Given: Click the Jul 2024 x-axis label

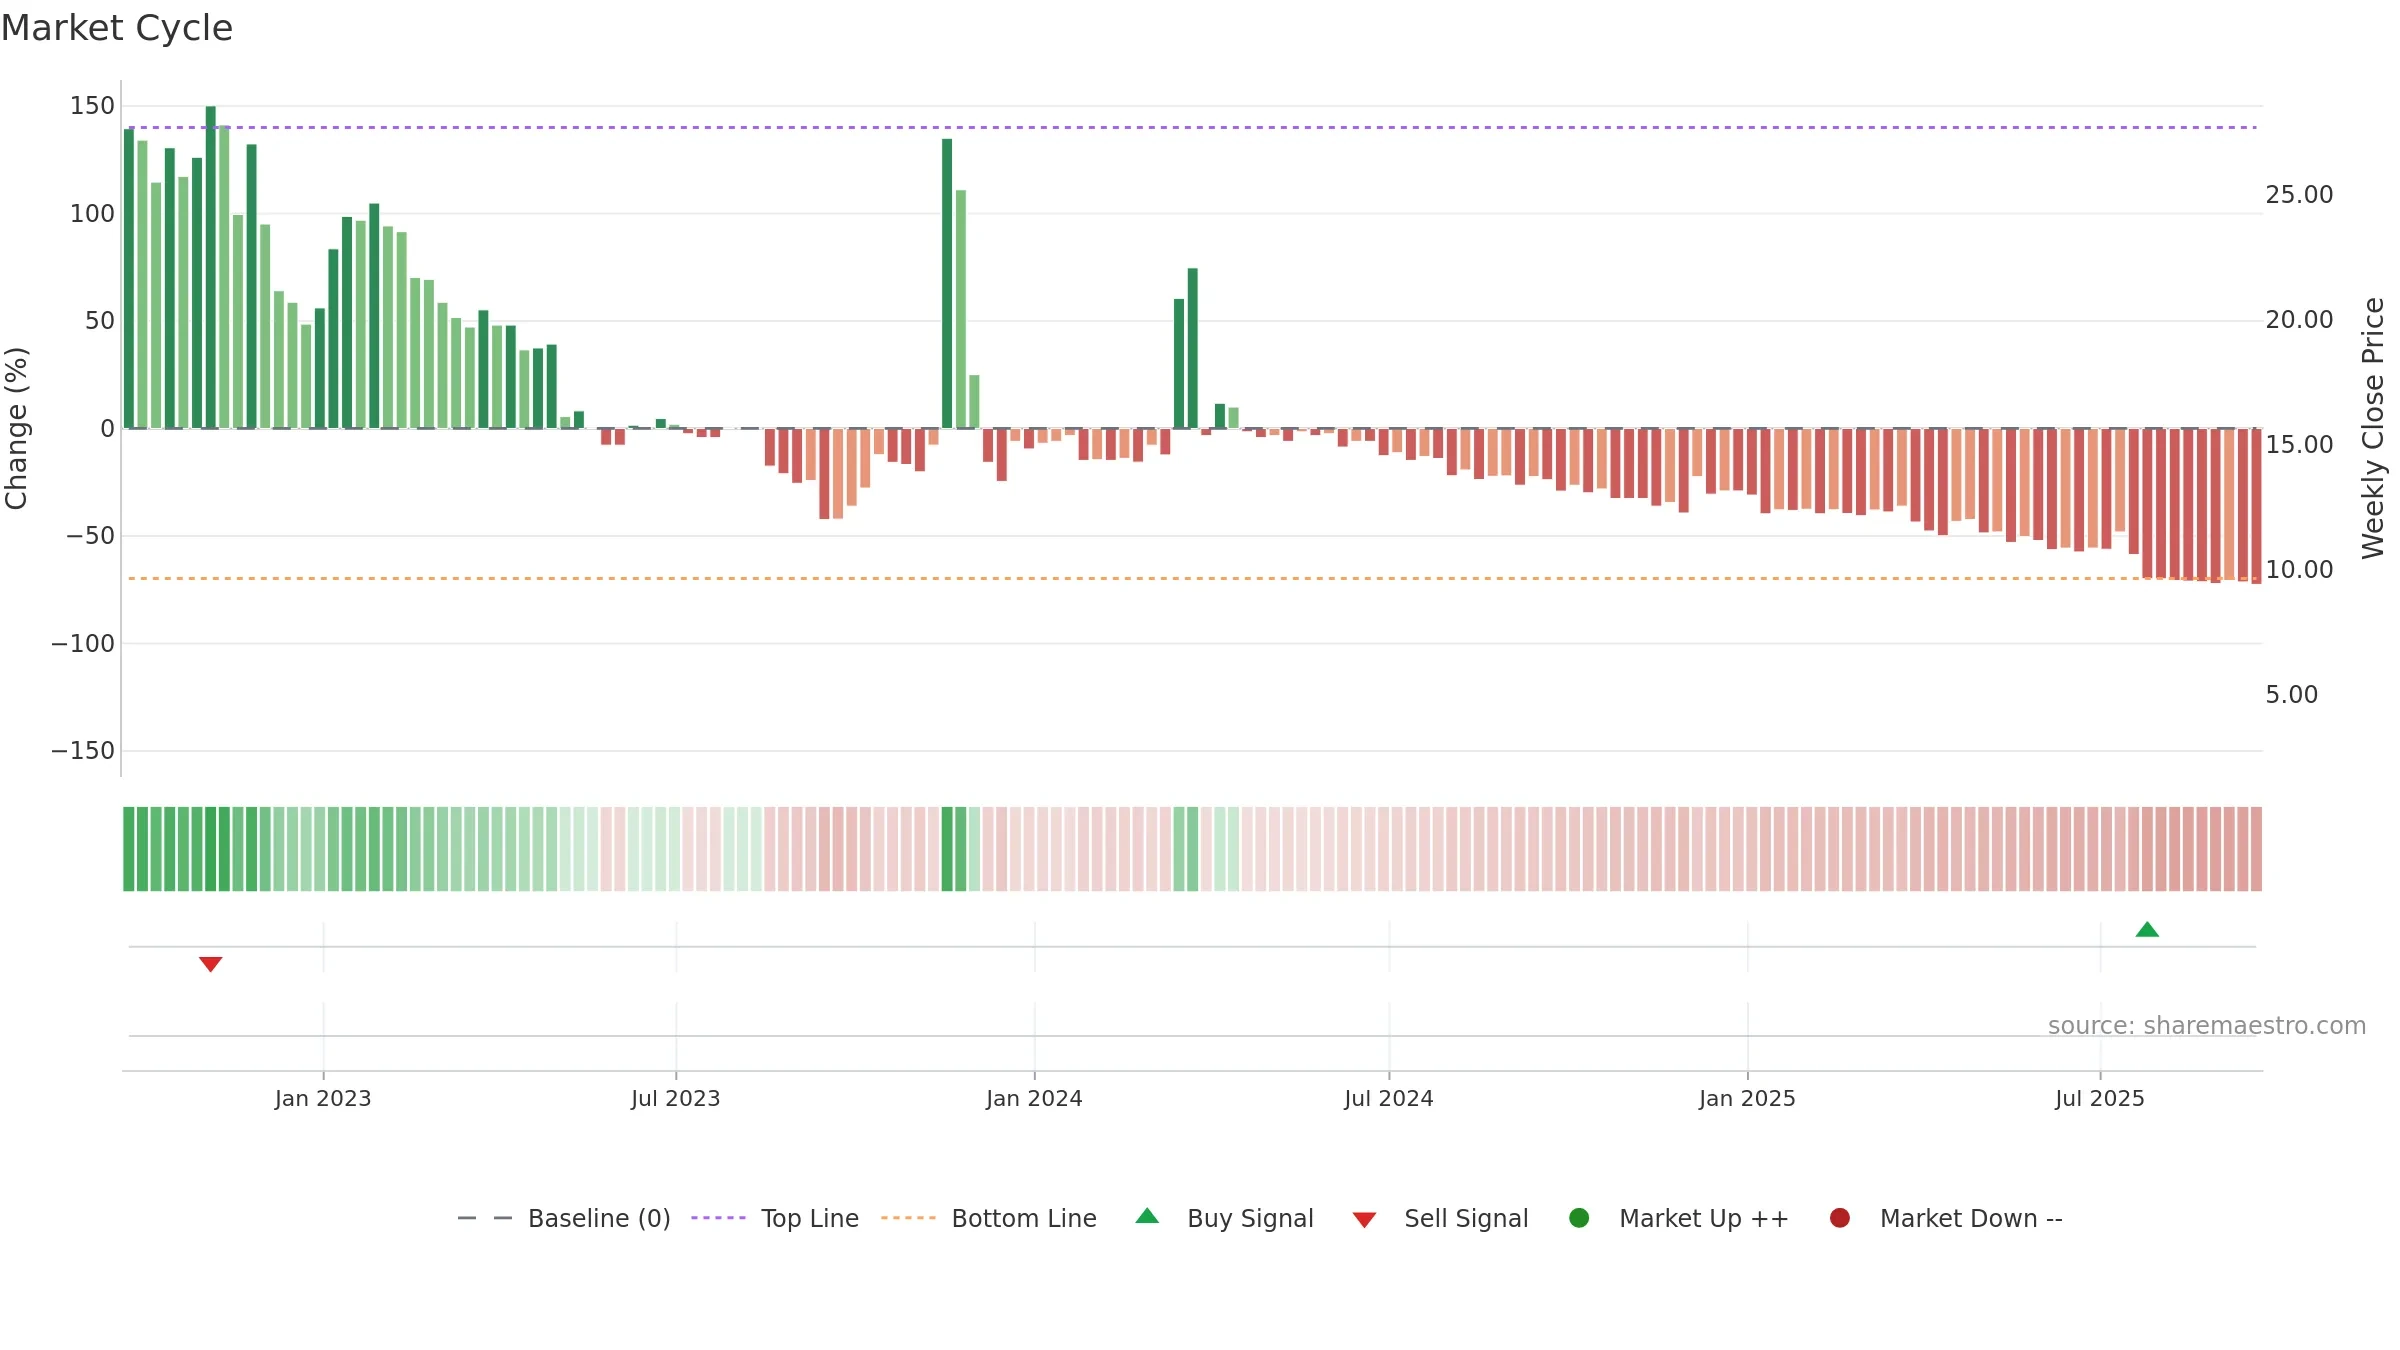Looking at the screenshot, I should [1389, 1099].
